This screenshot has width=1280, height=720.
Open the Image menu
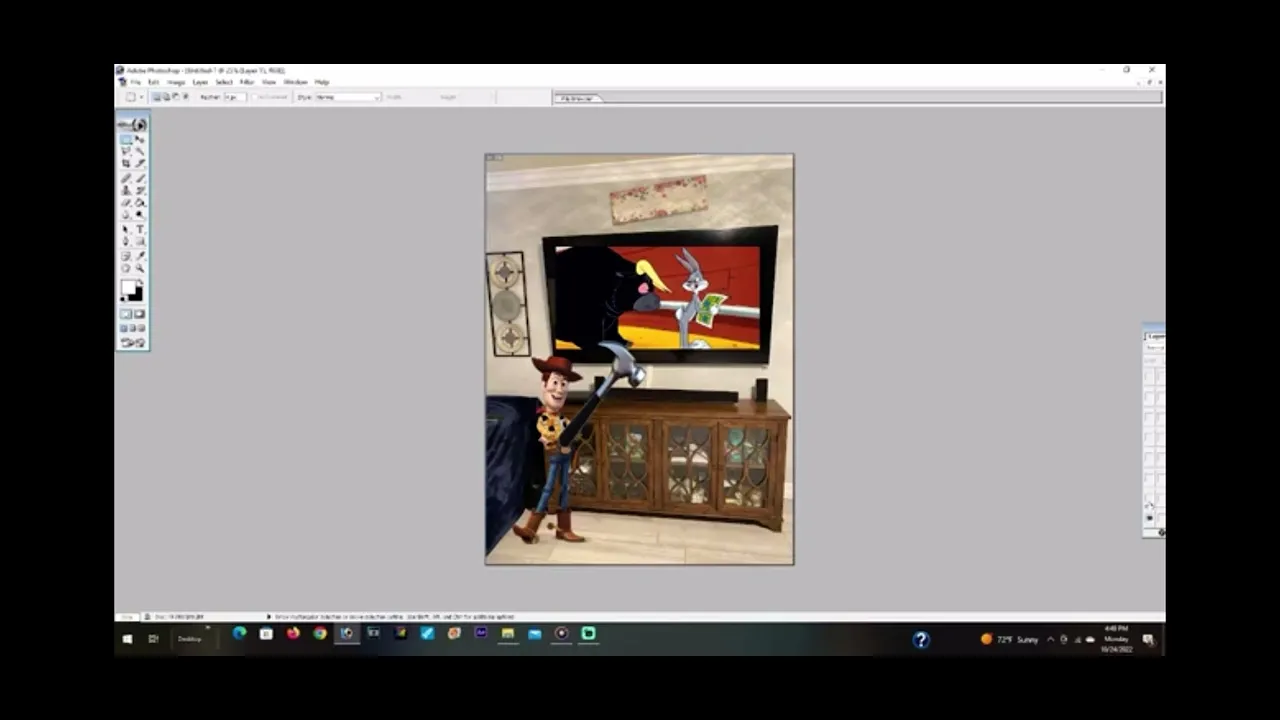point(176,82)
